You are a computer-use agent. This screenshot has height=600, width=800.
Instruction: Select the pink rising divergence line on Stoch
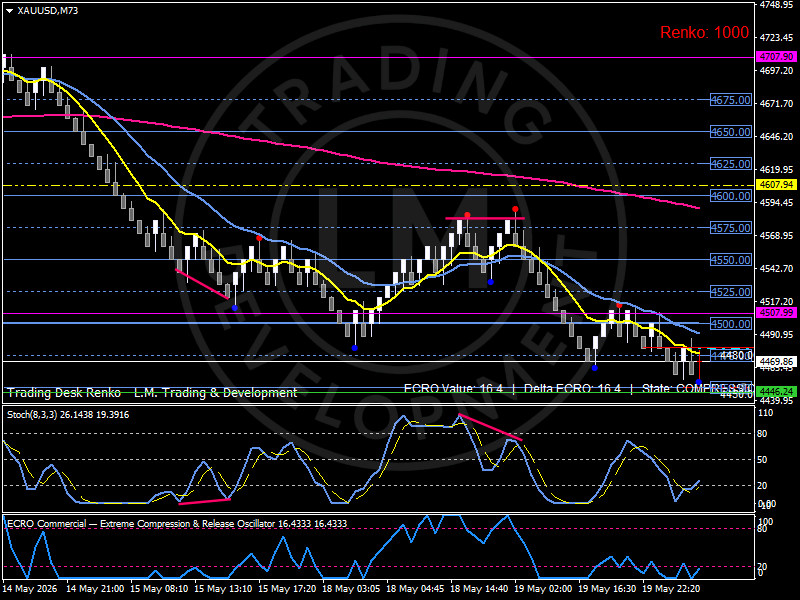click(x=205, y=502)
